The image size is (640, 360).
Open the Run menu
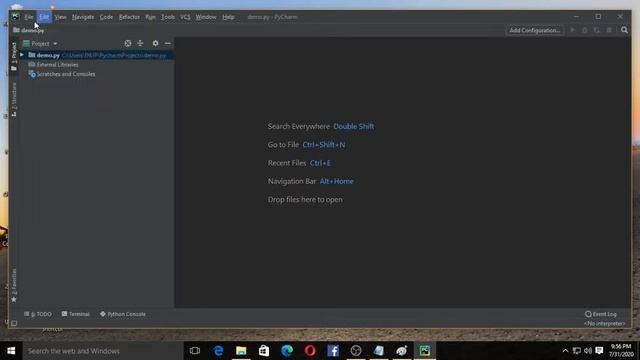[150, 17]
